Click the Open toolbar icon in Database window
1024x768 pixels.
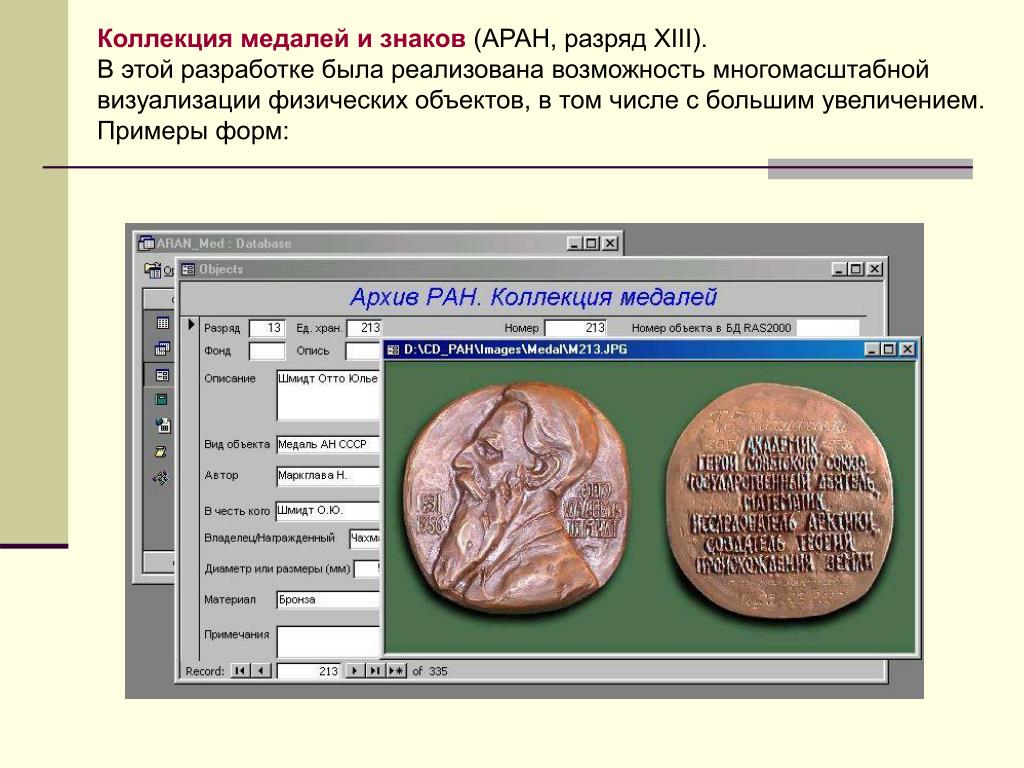(x=153, y=269)
